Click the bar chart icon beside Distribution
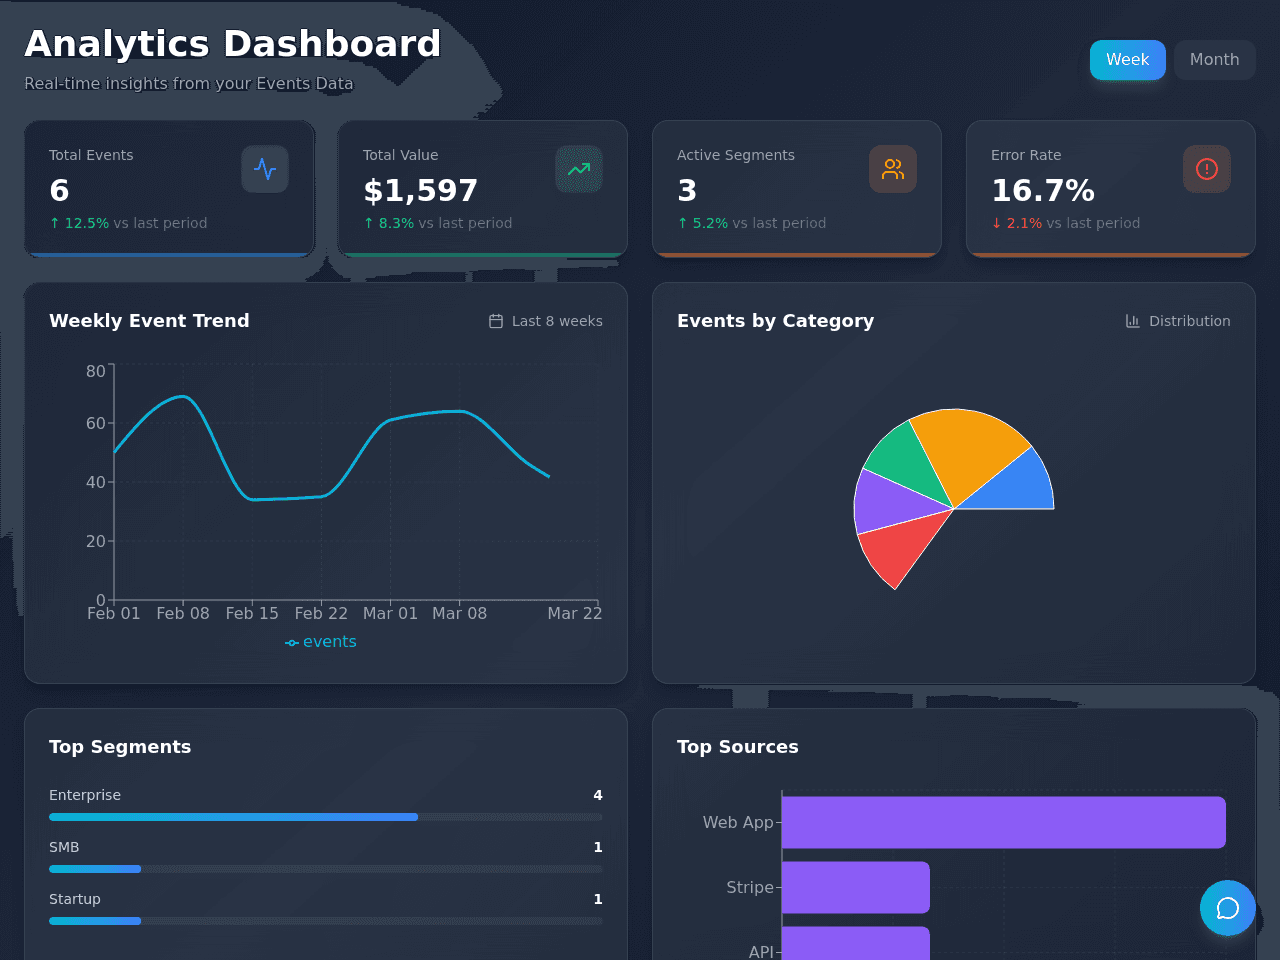1280x960 pixels. tap(1133, 321)
